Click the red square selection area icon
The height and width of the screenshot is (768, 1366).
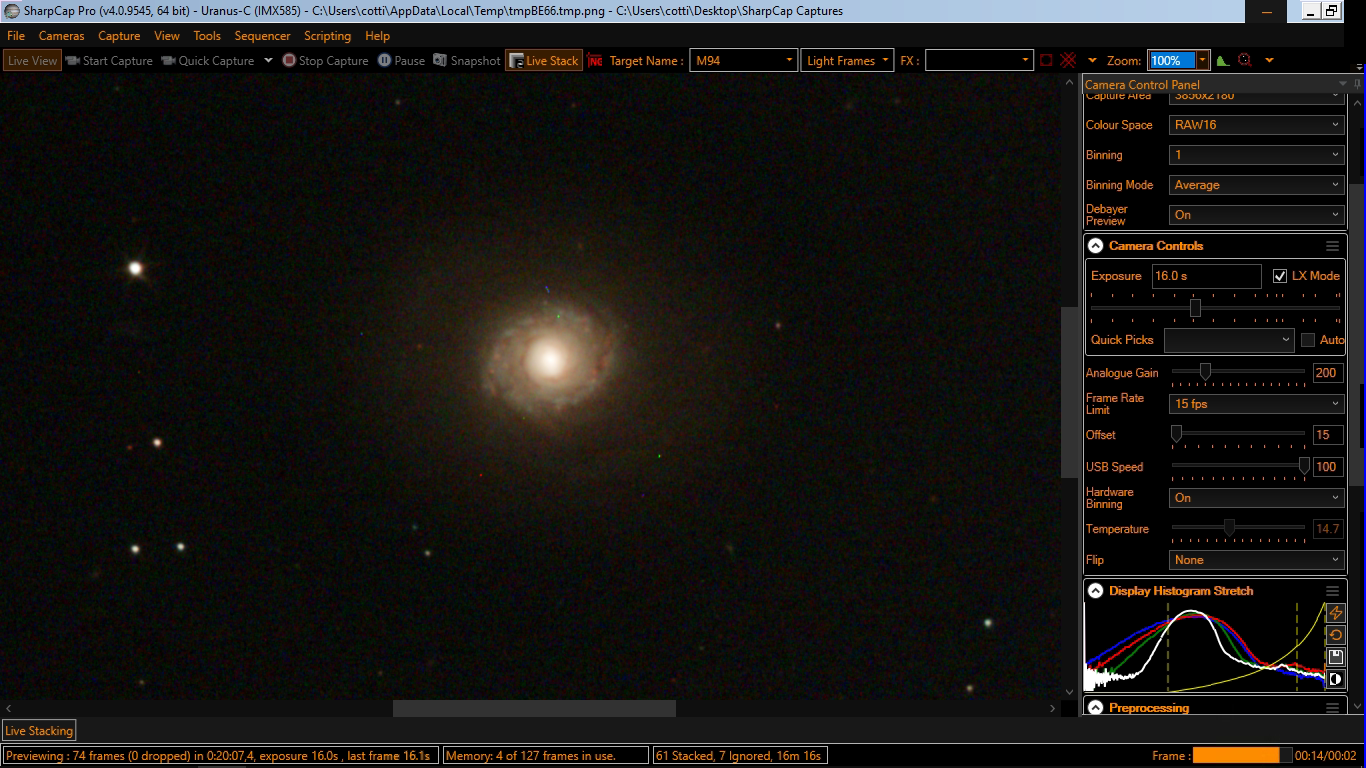click(1046, 61)
